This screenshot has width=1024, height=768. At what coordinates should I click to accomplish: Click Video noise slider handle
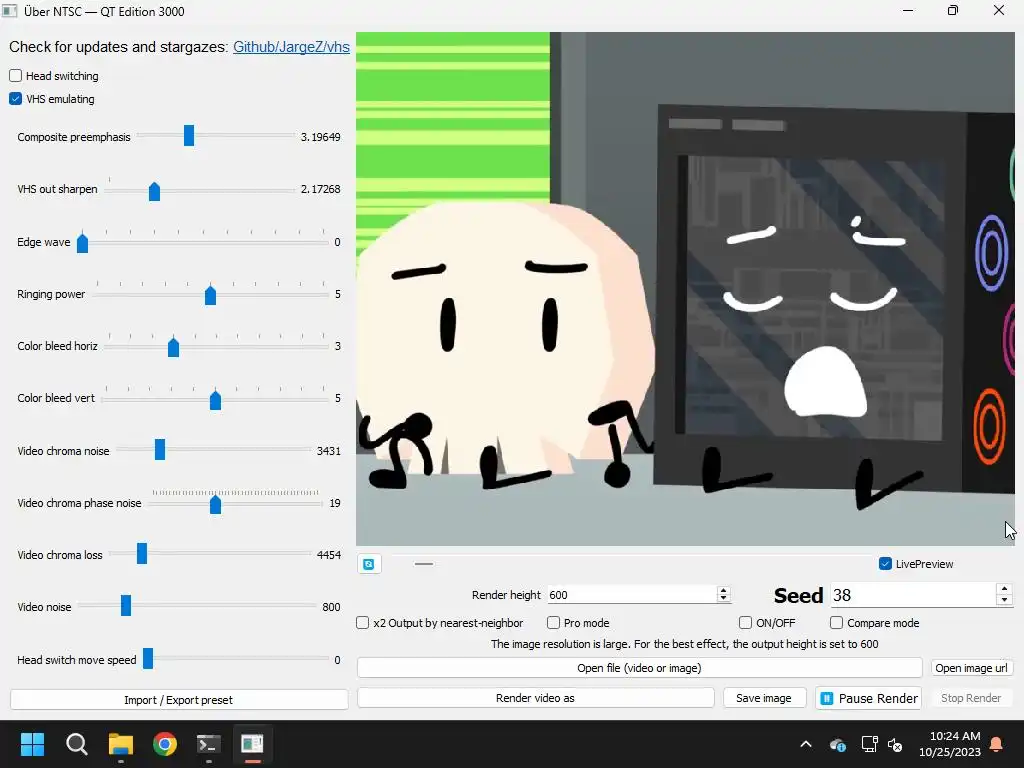pyautogui.click(x=126, y=605)
